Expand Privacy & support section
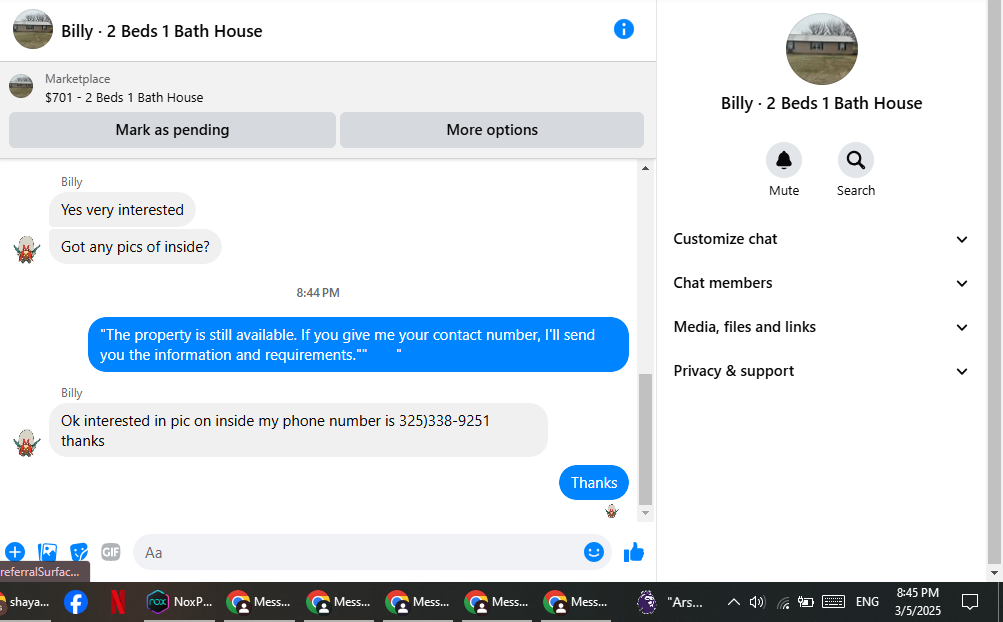Image resolution: width=1003 pixels, height=622 pixels. tap(821, 371)
